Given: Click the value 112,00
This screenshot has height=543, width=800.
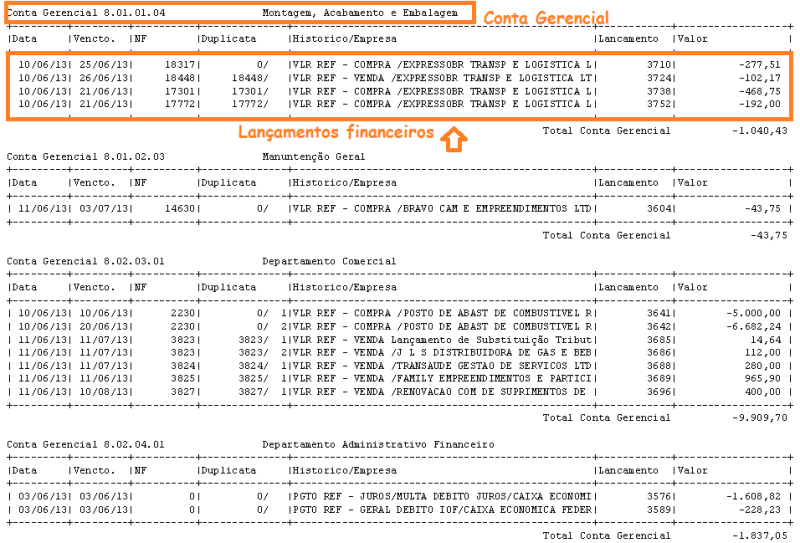Looking at the screenshot, I should (763, 353).
